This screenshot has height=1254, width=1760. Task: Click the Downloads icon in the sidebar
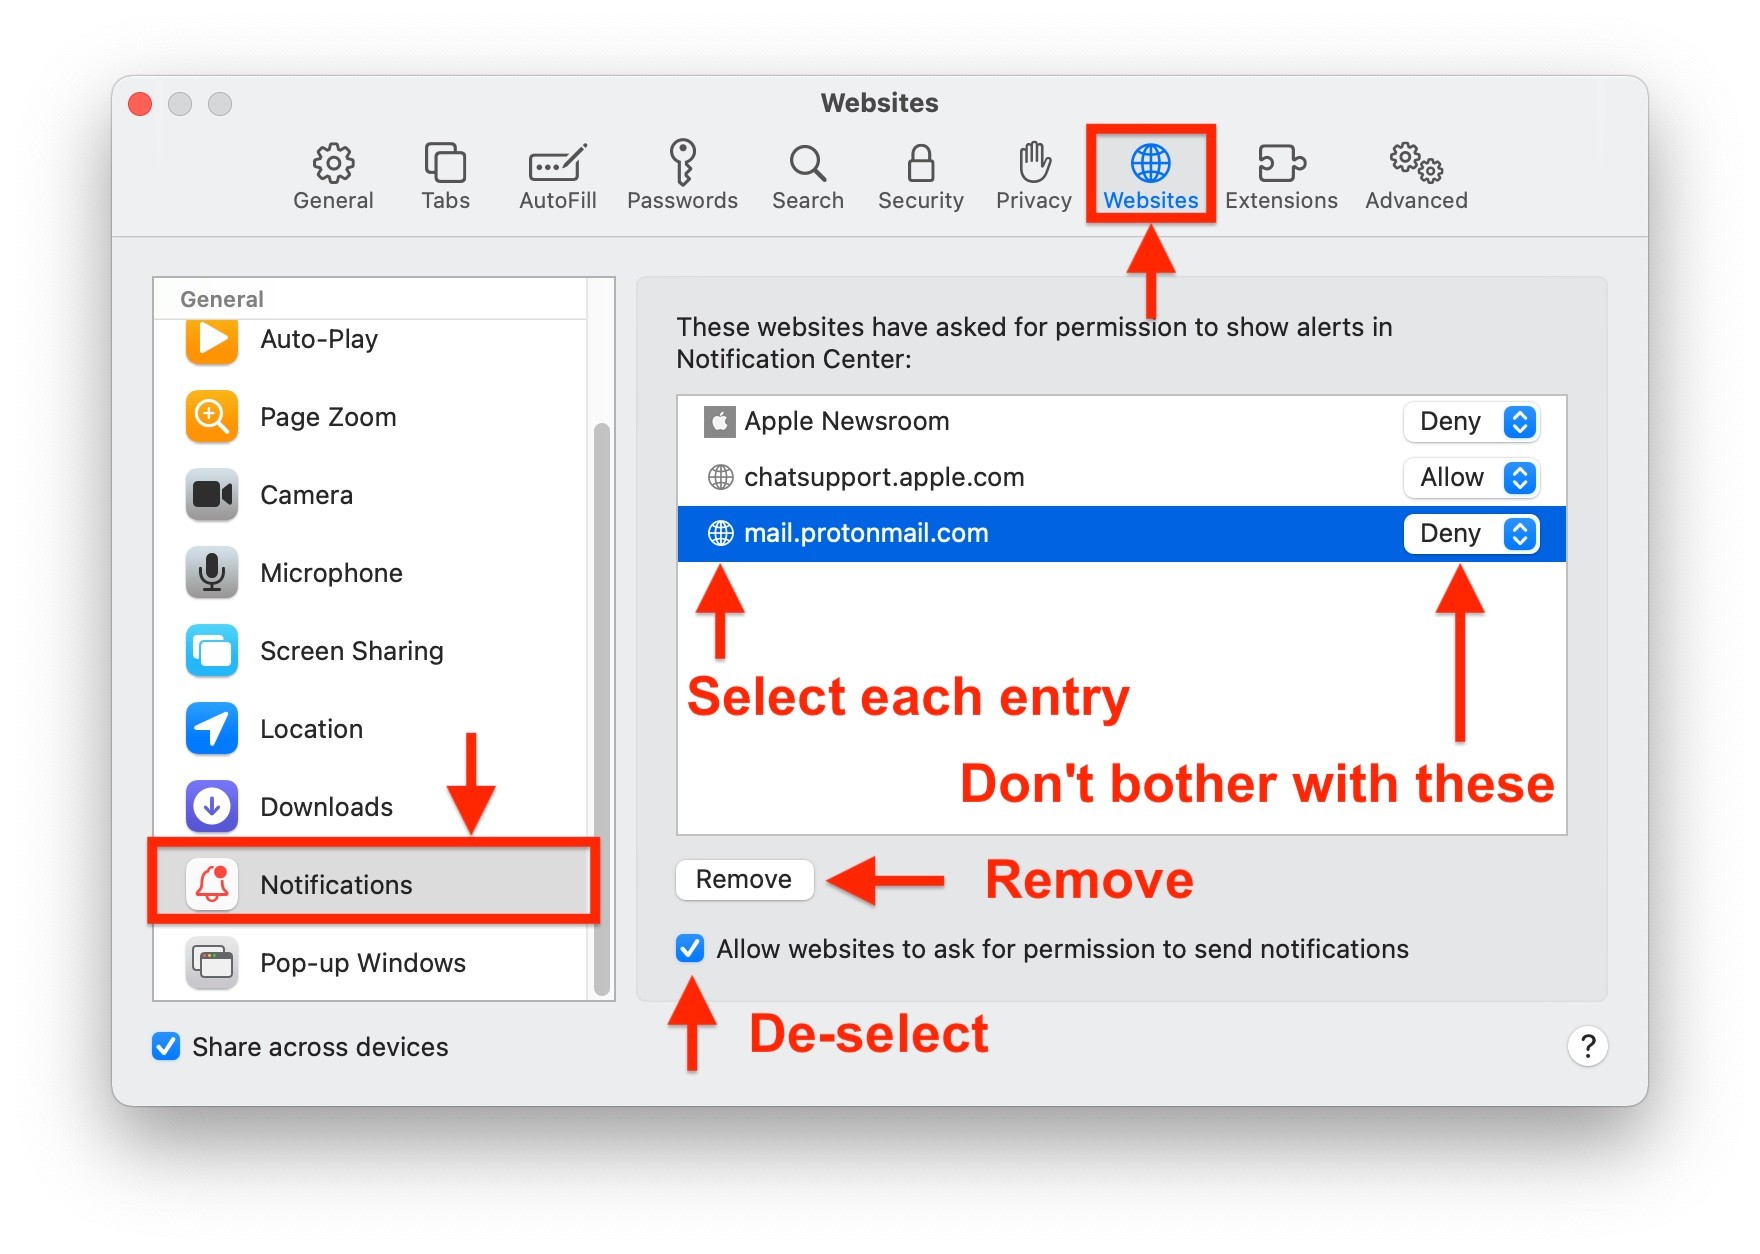click(212, 806)
